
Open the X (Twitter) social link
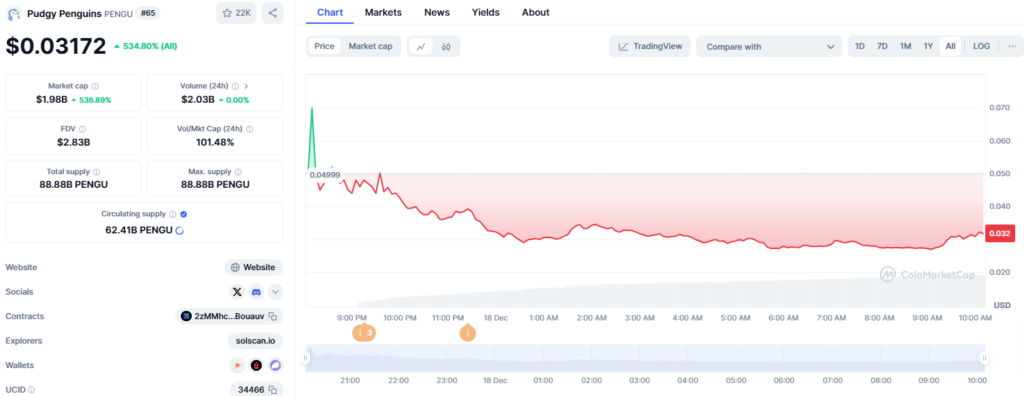pyautogui.click(x=237, y=292)
